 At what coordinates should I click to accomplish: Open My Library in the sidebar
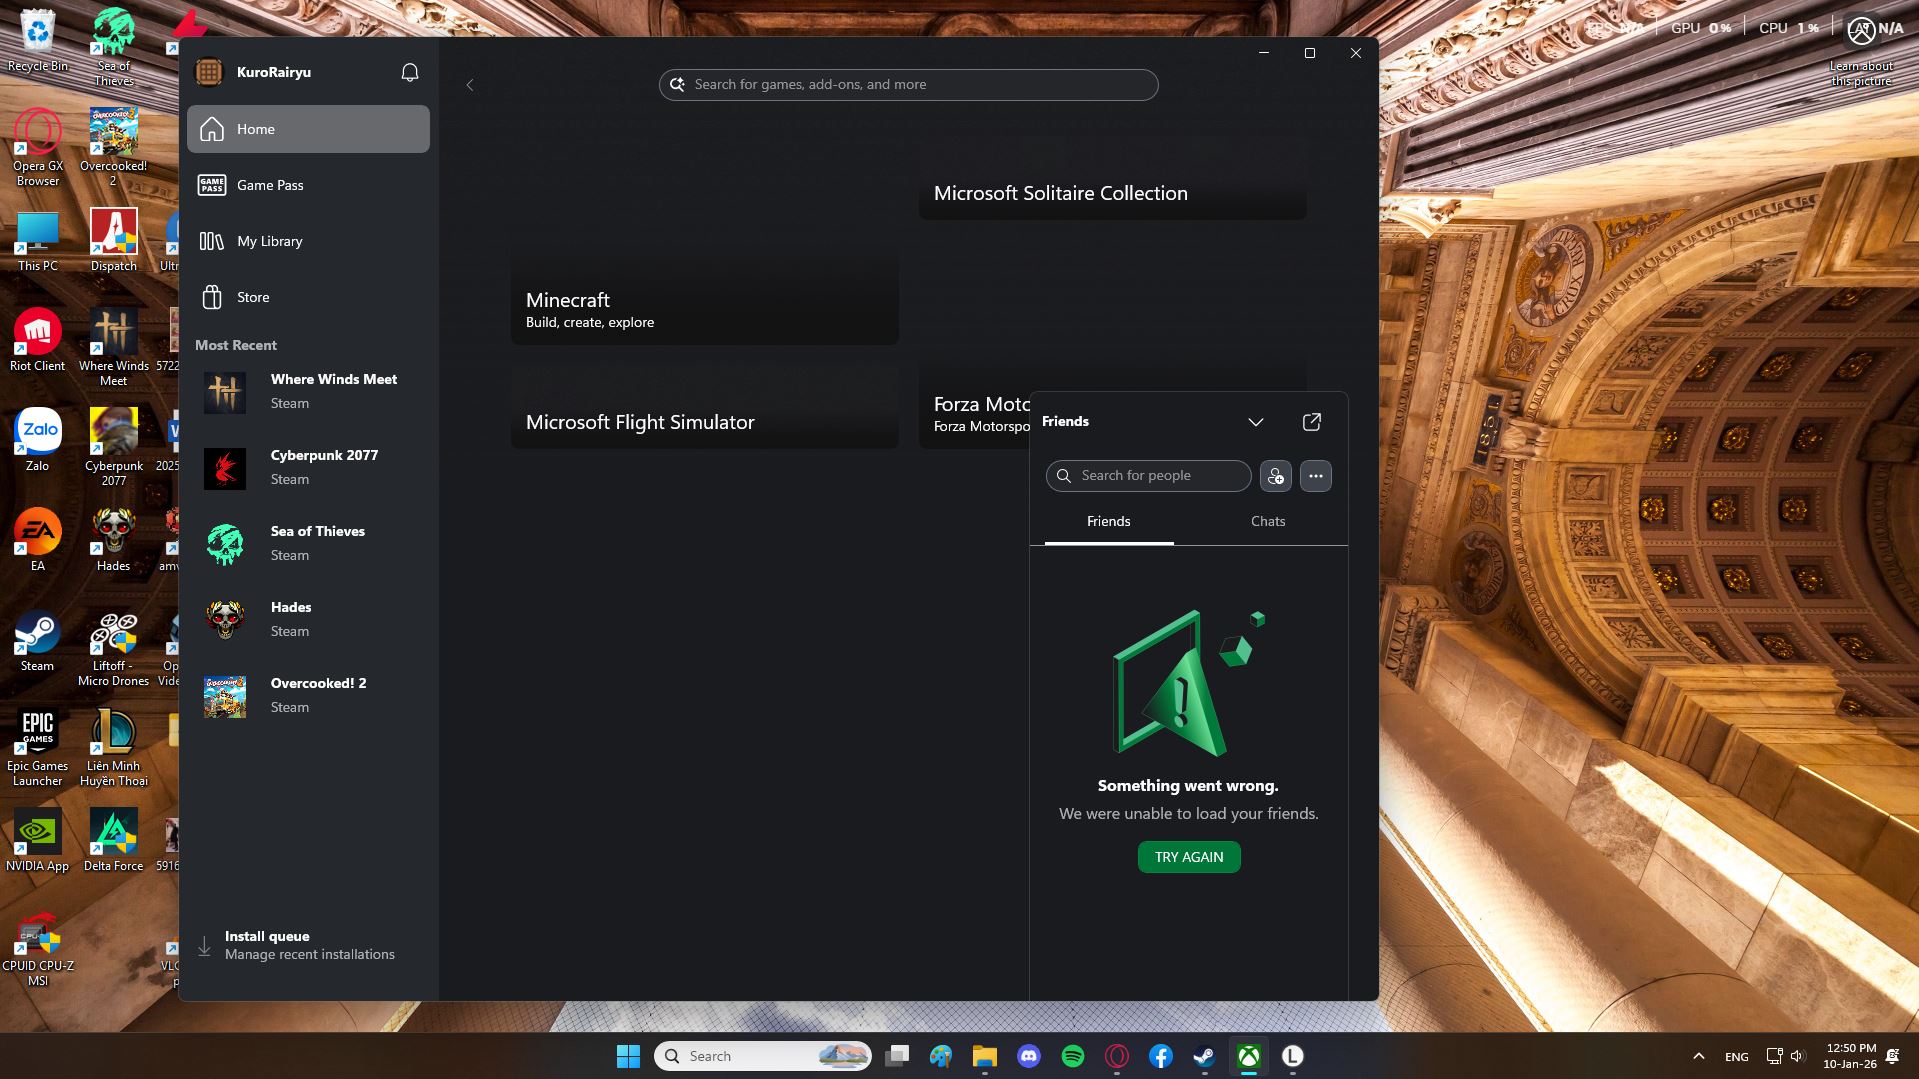pyautogui.click(x=269, y=241)
